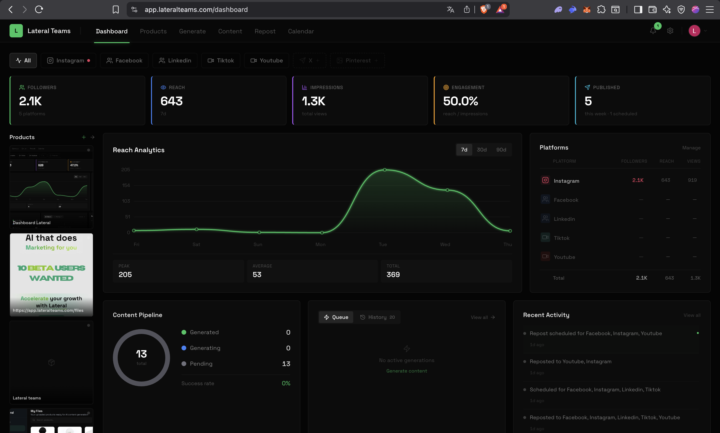The height and width of the screenshot is (433, 720).
Task: Click Manage in Platforms panel
Action: 691,147
